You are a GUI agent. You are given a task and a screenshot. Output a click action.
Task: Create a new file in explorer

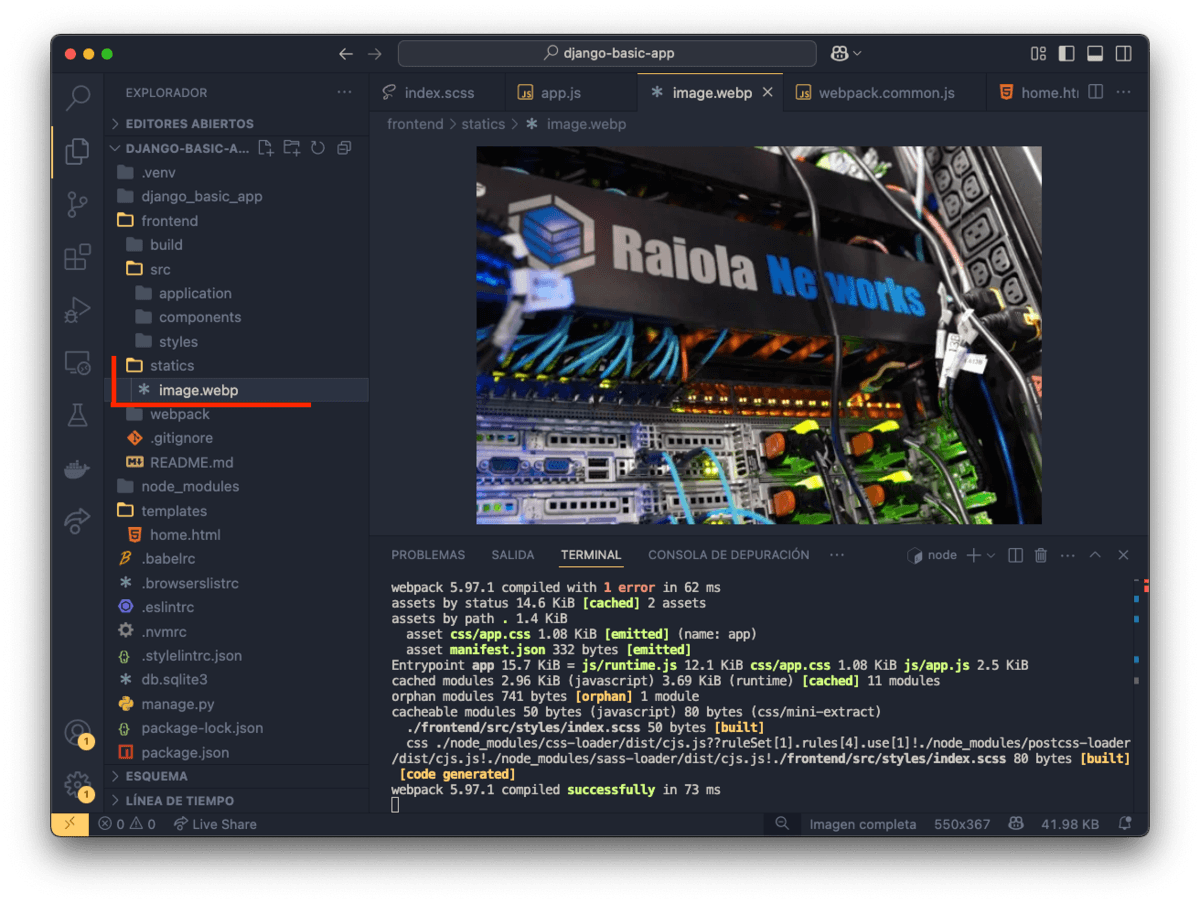(x=265, y=148)
